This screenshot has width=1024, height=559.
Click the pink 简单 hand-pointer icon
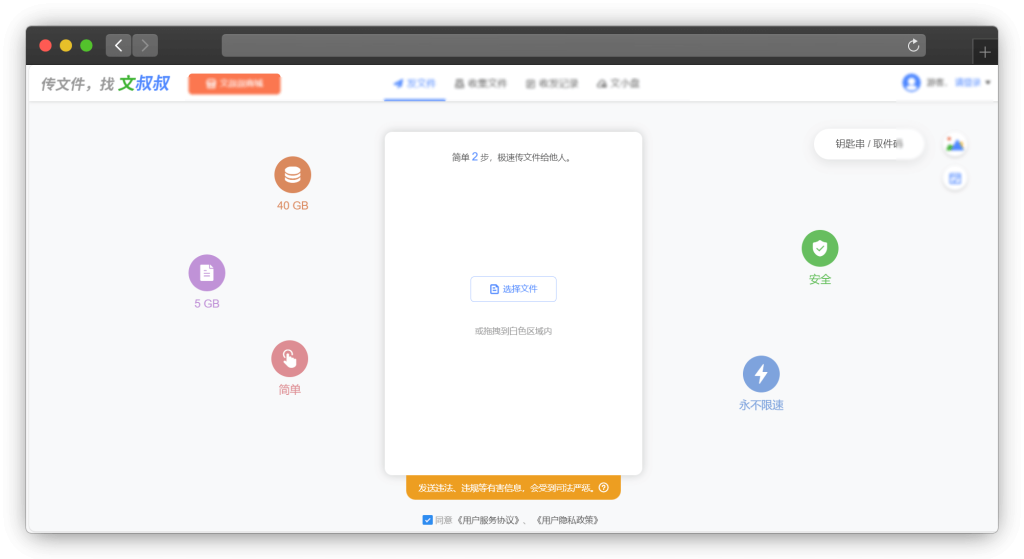click(x=289, y=359)
